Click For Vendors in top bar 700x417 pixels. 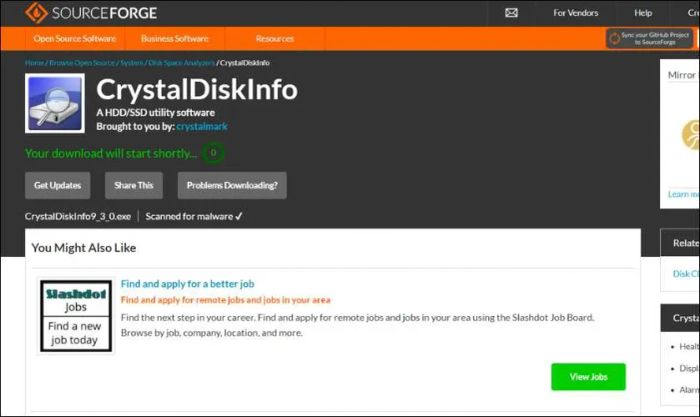[575, 13]
